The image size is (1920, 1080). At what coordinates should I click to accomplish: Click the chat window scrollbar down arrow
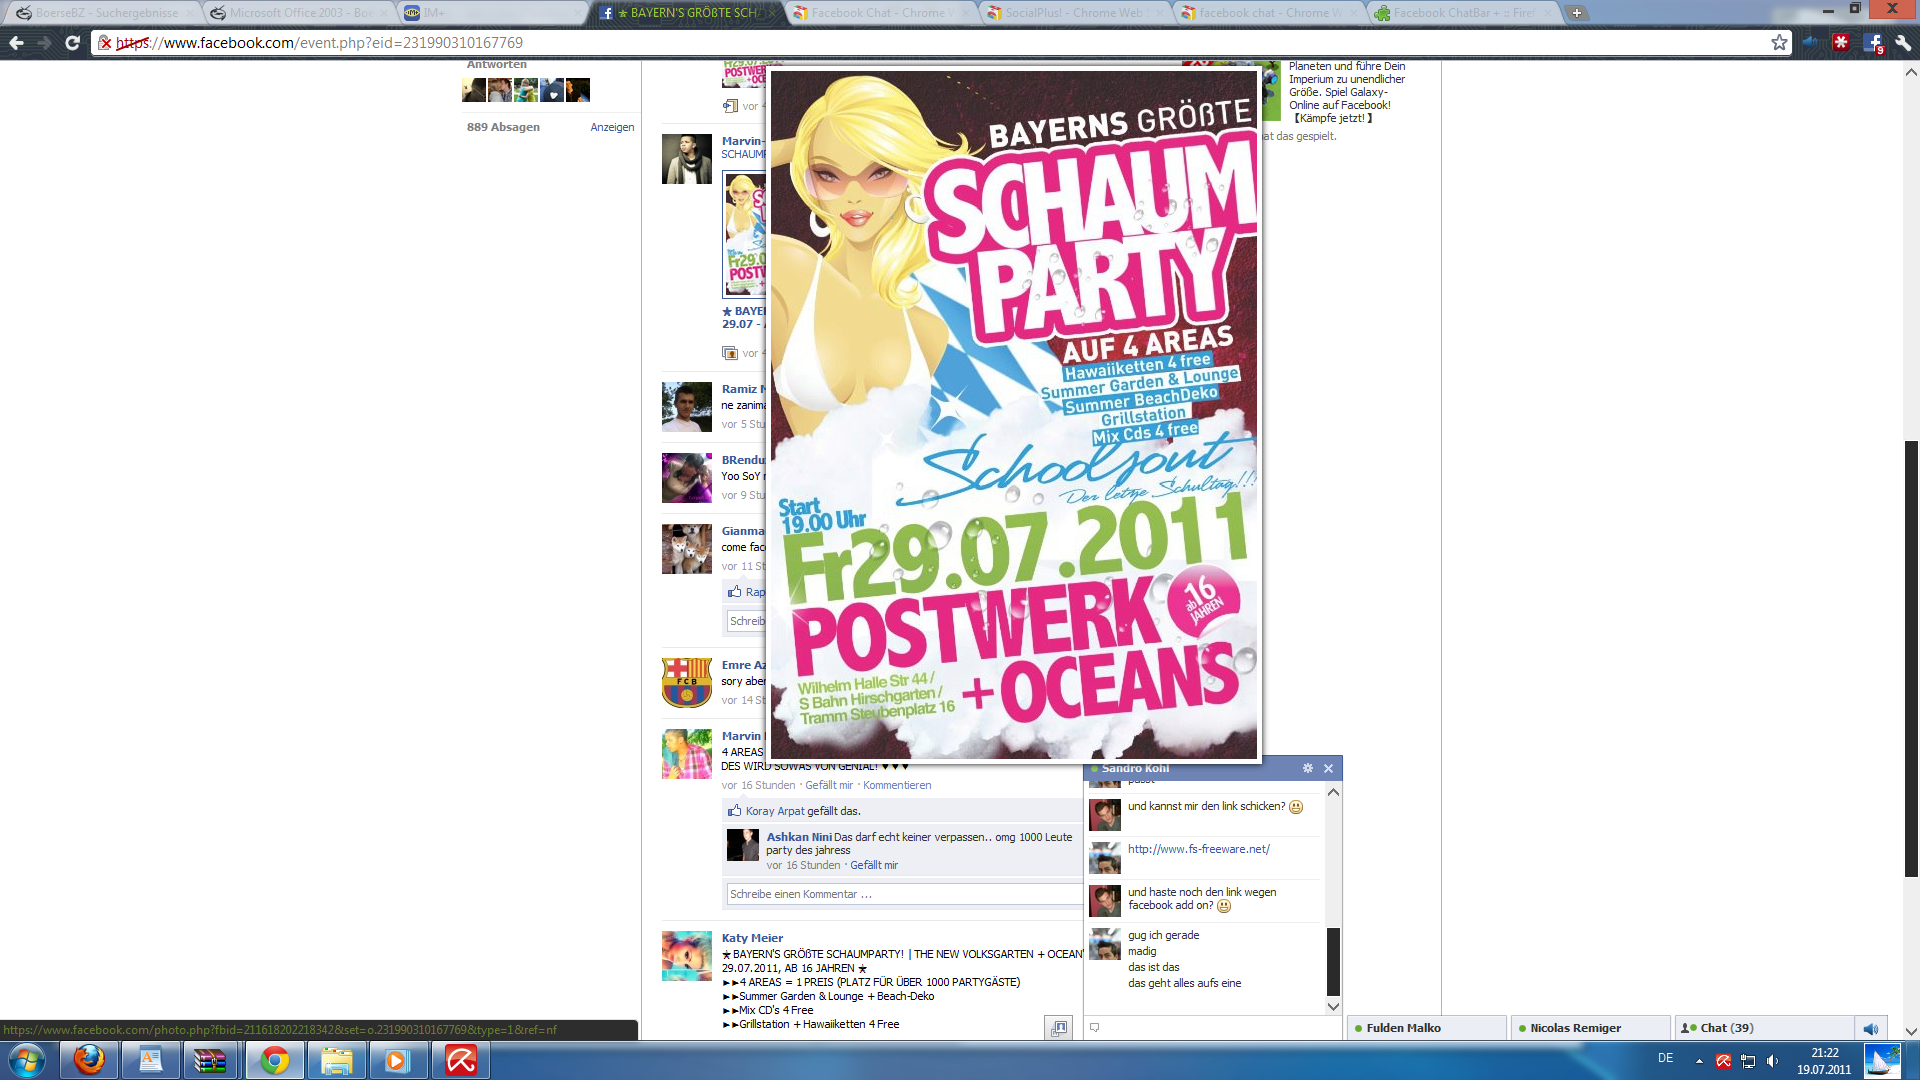[x=1333, y=1006]
